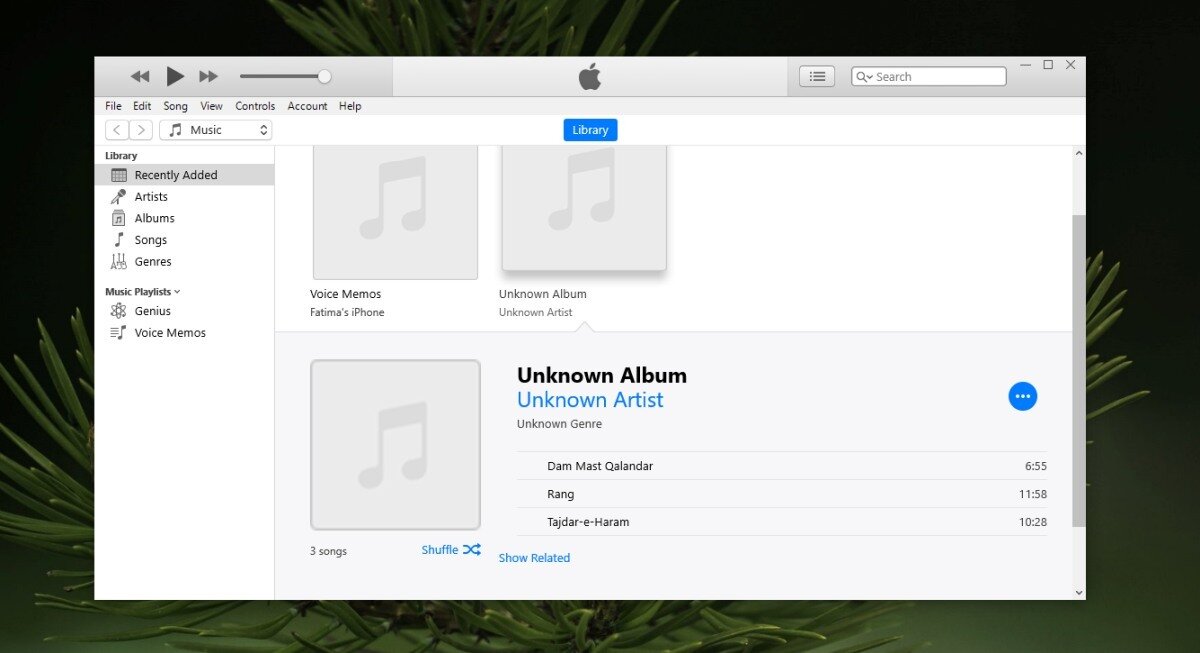Collapse the Music Playlists section

pyautogui.click(x=177, y=291)
